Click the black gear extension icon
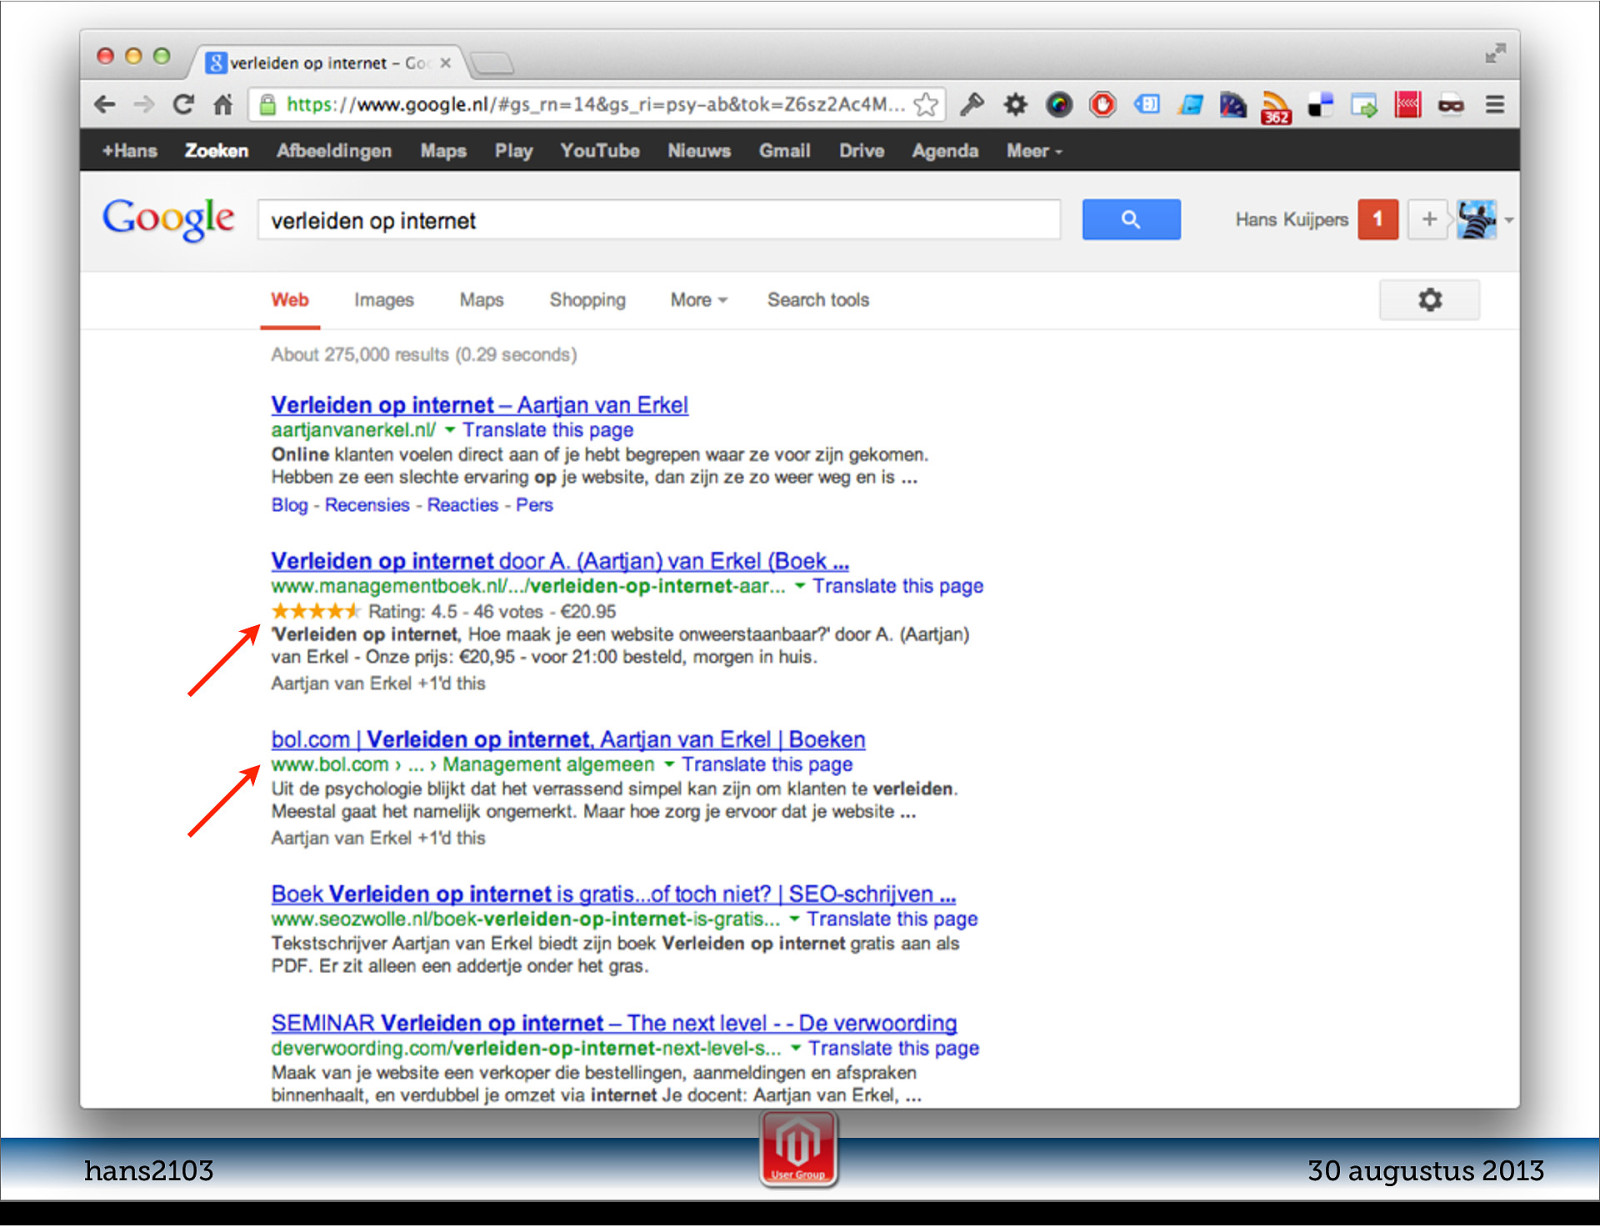 1015,104
